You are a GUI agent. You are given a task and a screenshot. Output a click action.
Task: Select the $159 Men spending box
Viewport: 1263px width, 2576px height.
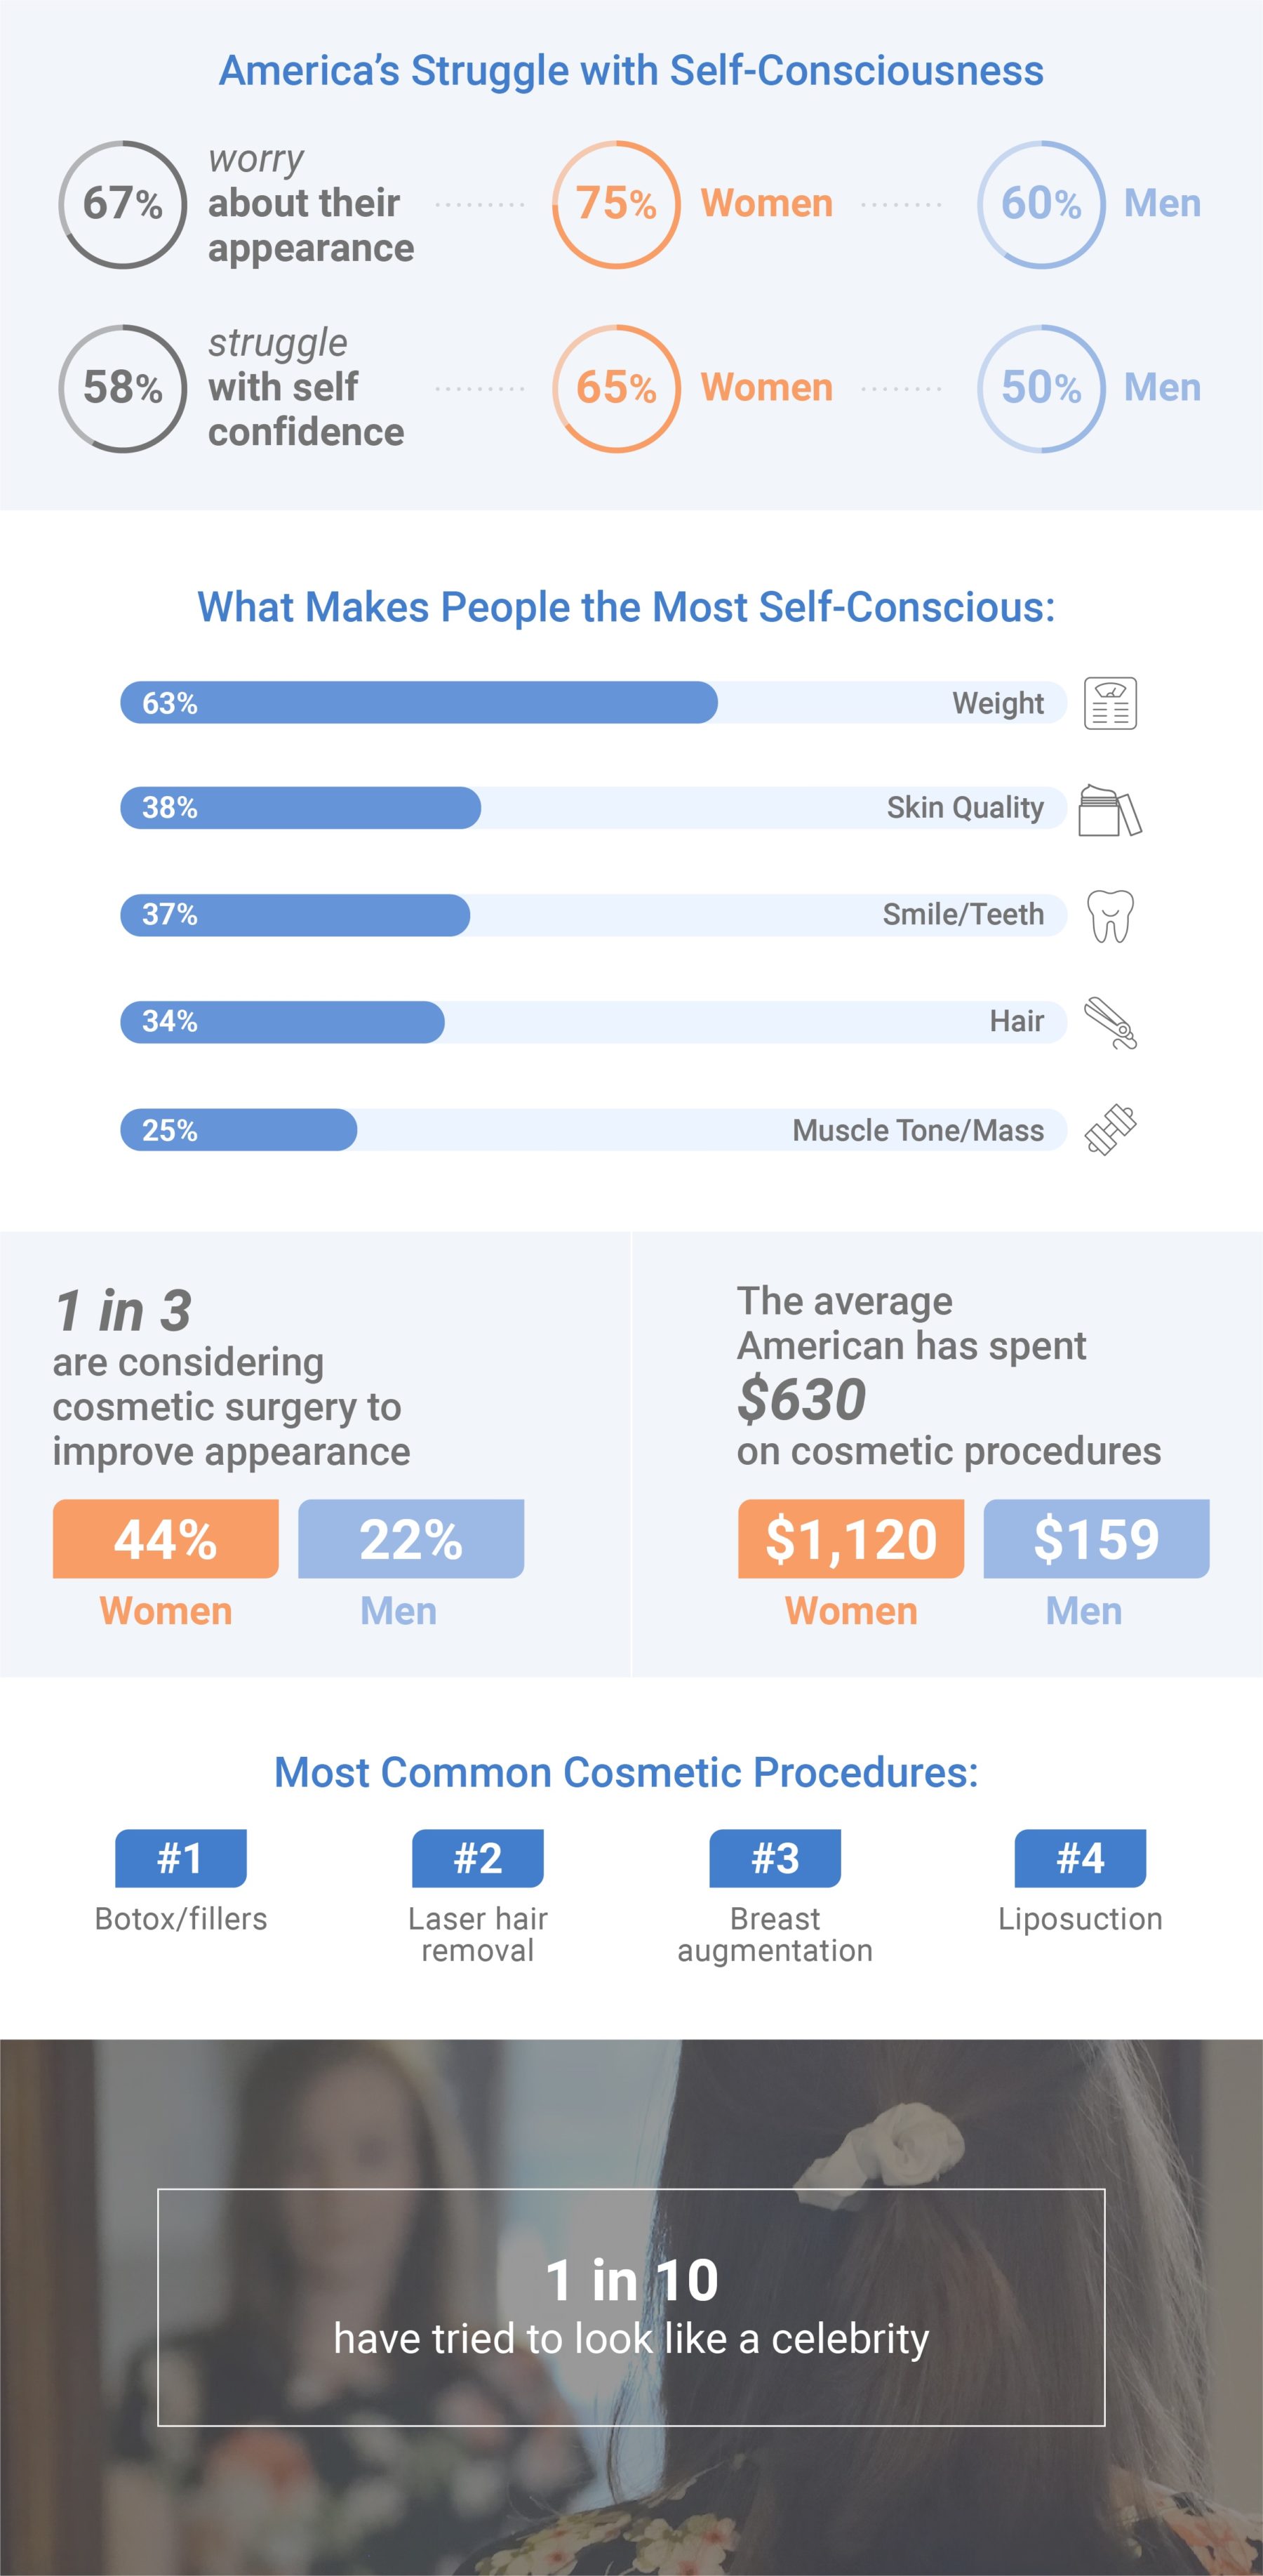pos(1097,1538)
